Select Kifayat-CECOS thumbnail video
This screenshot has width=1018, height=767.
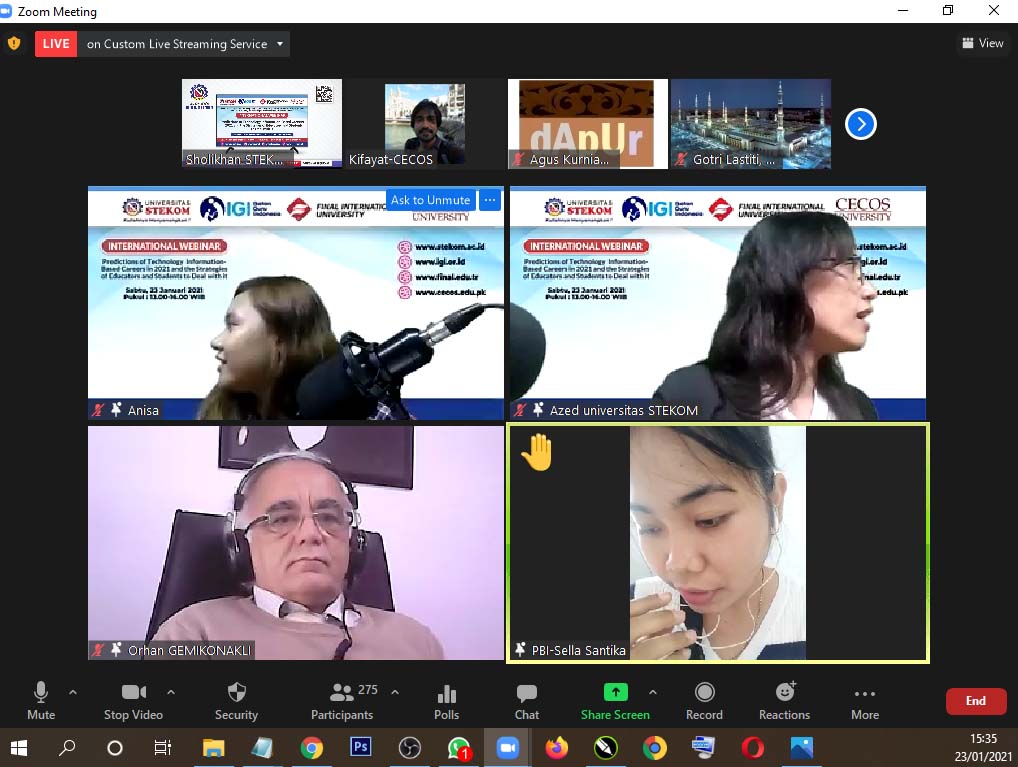(x=425, y=123)
